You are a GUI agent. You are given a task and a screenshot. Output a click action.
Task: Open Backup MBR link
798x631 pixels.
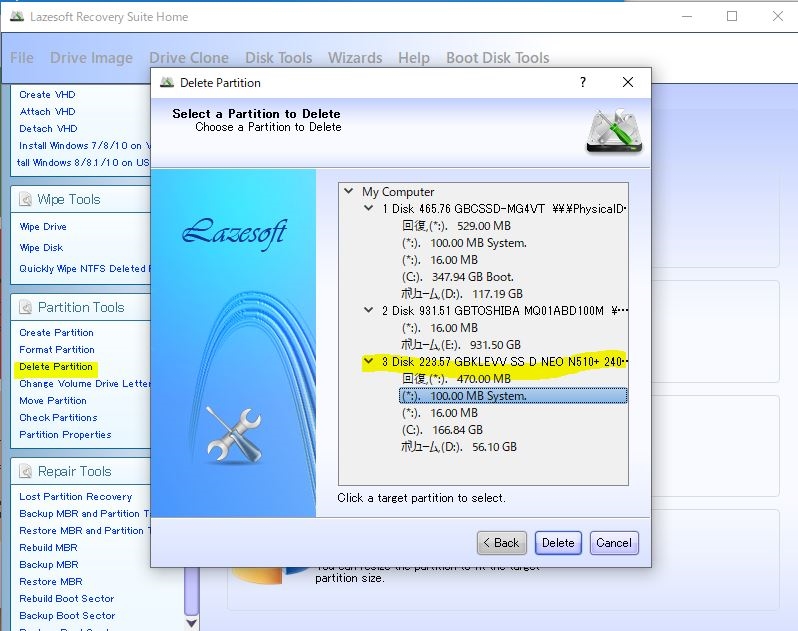click(49, 564)
